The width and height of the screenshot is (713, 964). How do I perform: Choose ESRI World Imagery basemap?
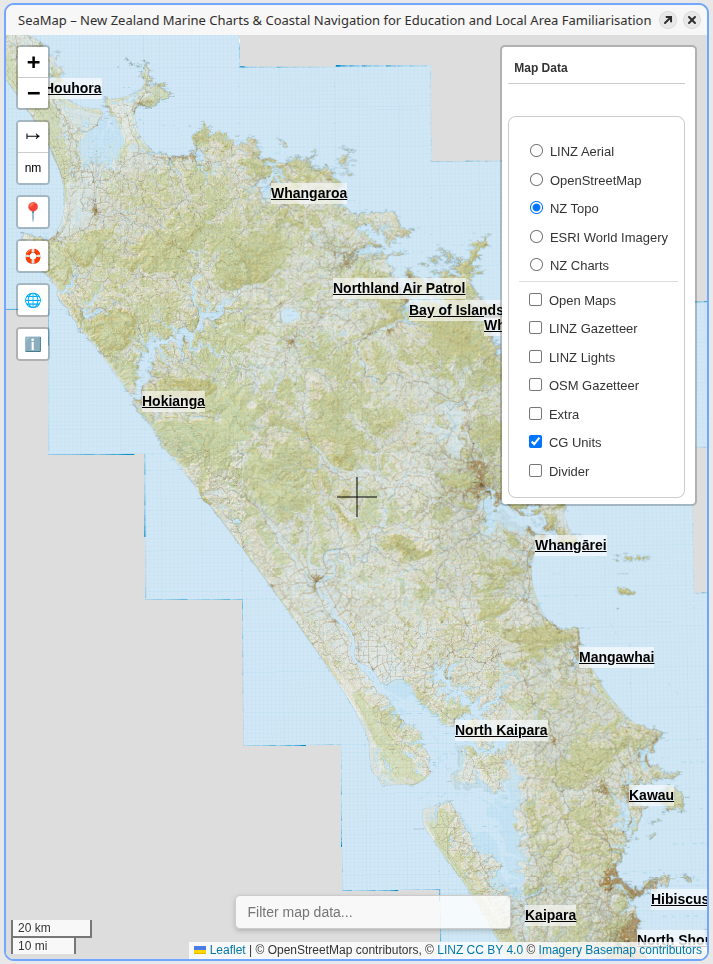[537, 237]
